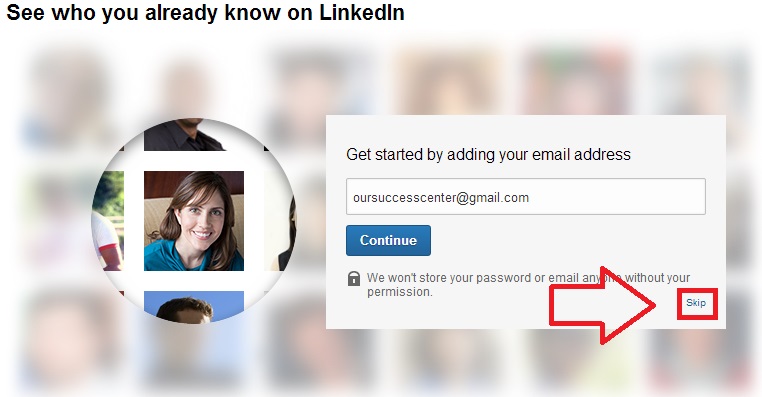Viewport: 762px width, 397px height.
Task: Click the Get started by adding your email address text
Action: [x=488, y=155]
